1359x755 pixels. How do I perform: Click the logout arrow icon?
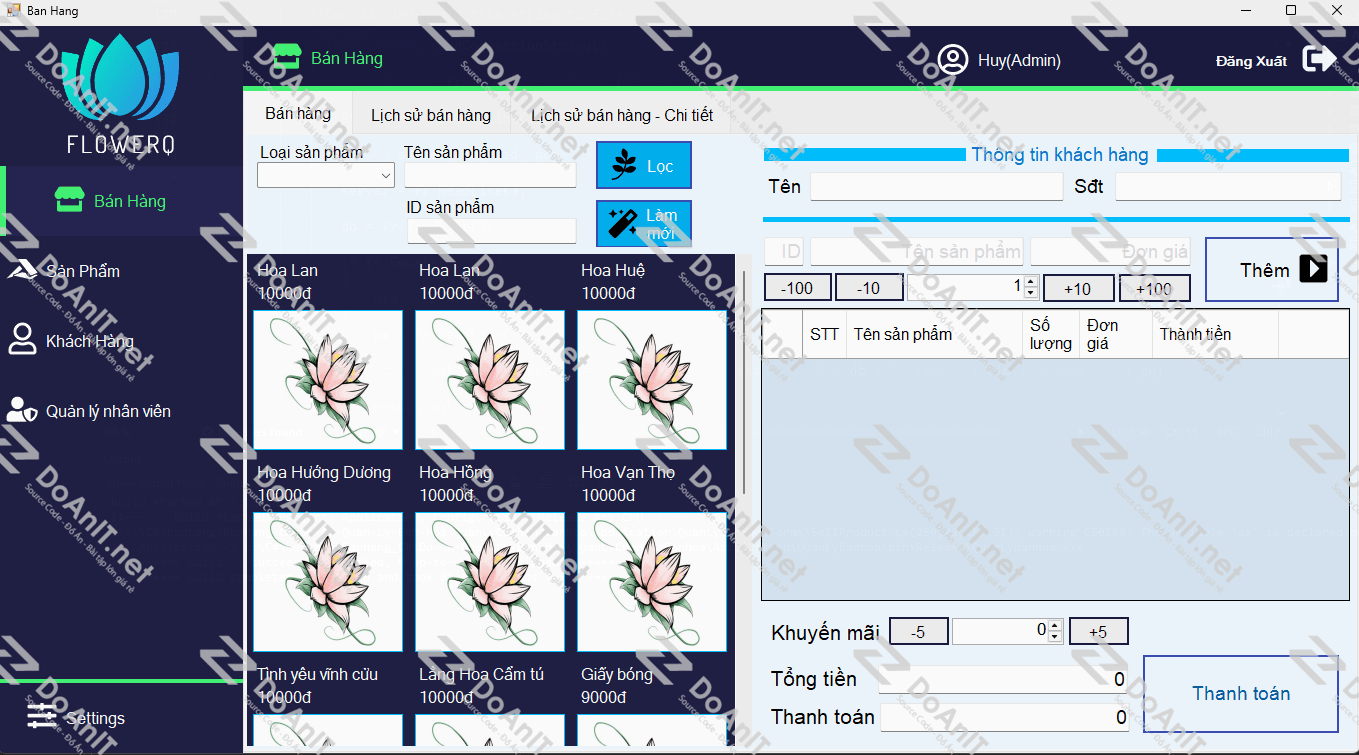coord(1319,59)
